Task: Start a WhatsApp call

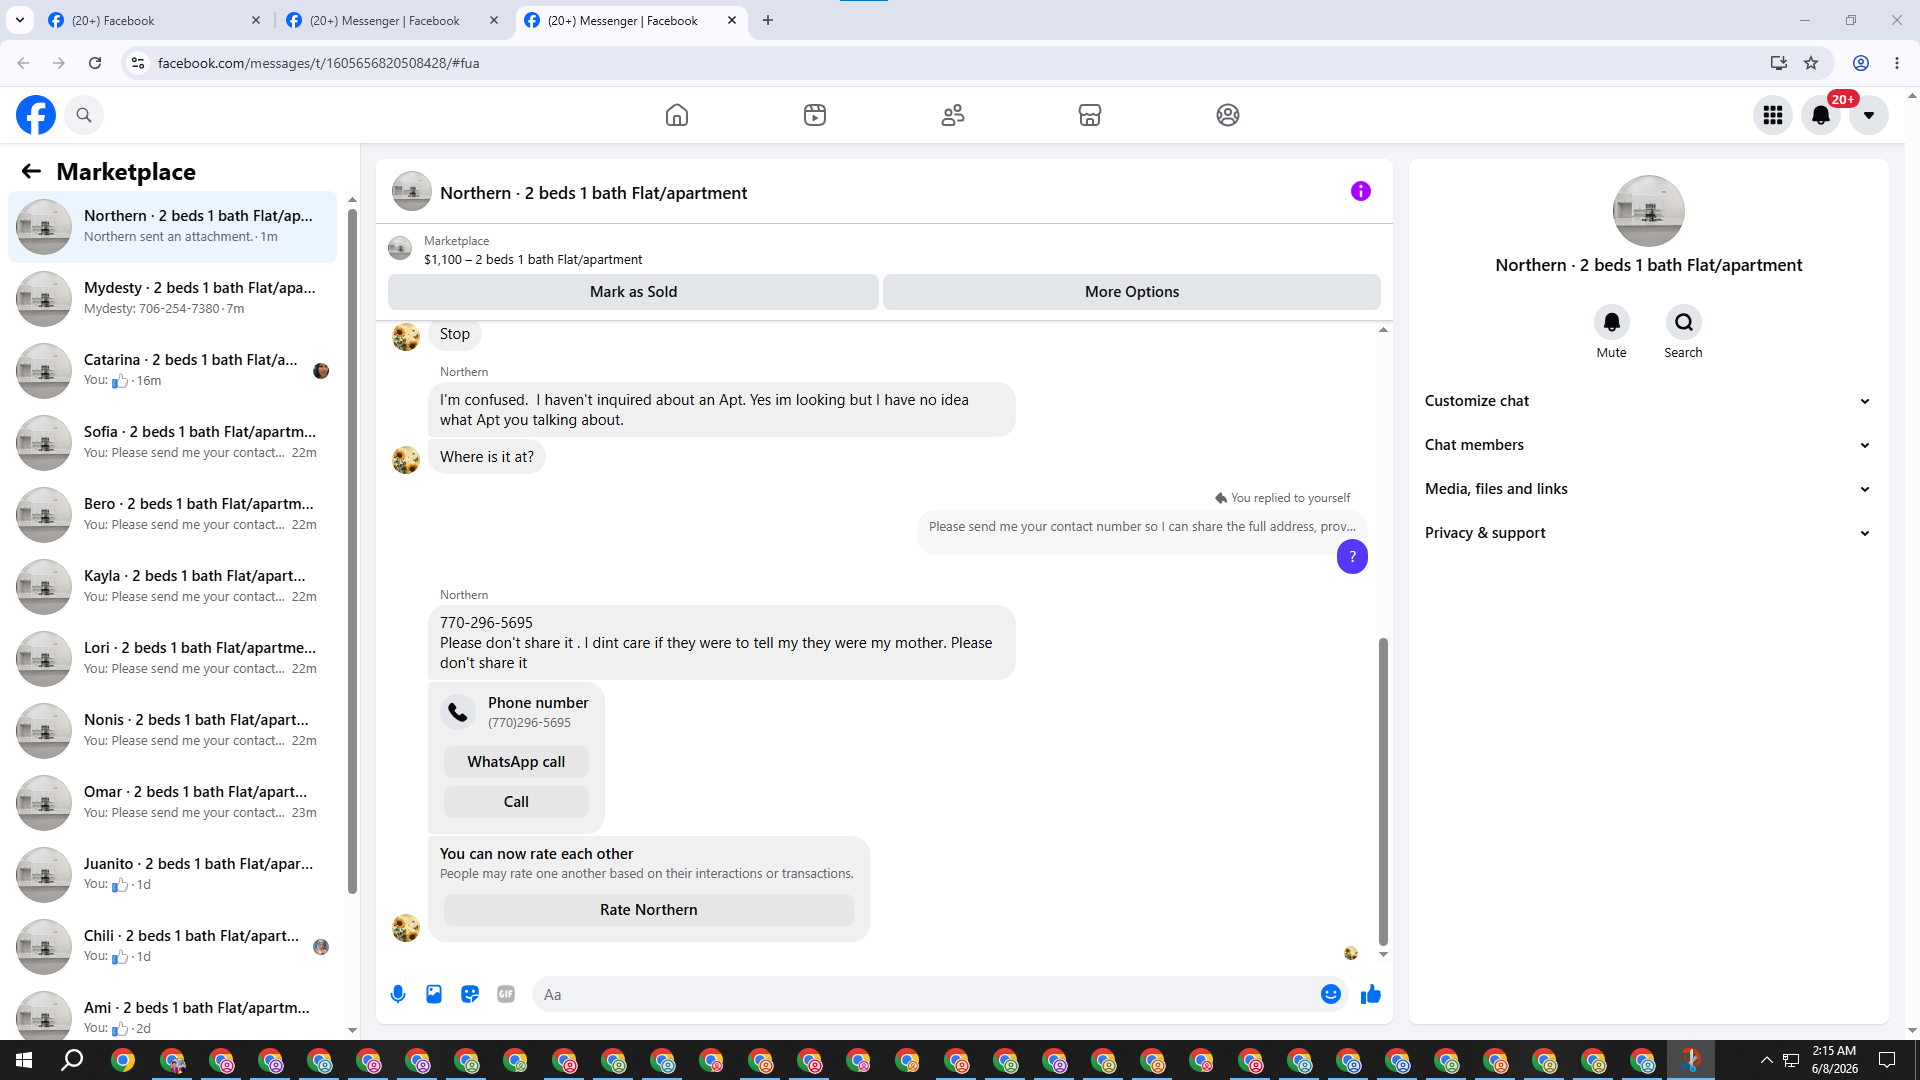Action: 516,762
